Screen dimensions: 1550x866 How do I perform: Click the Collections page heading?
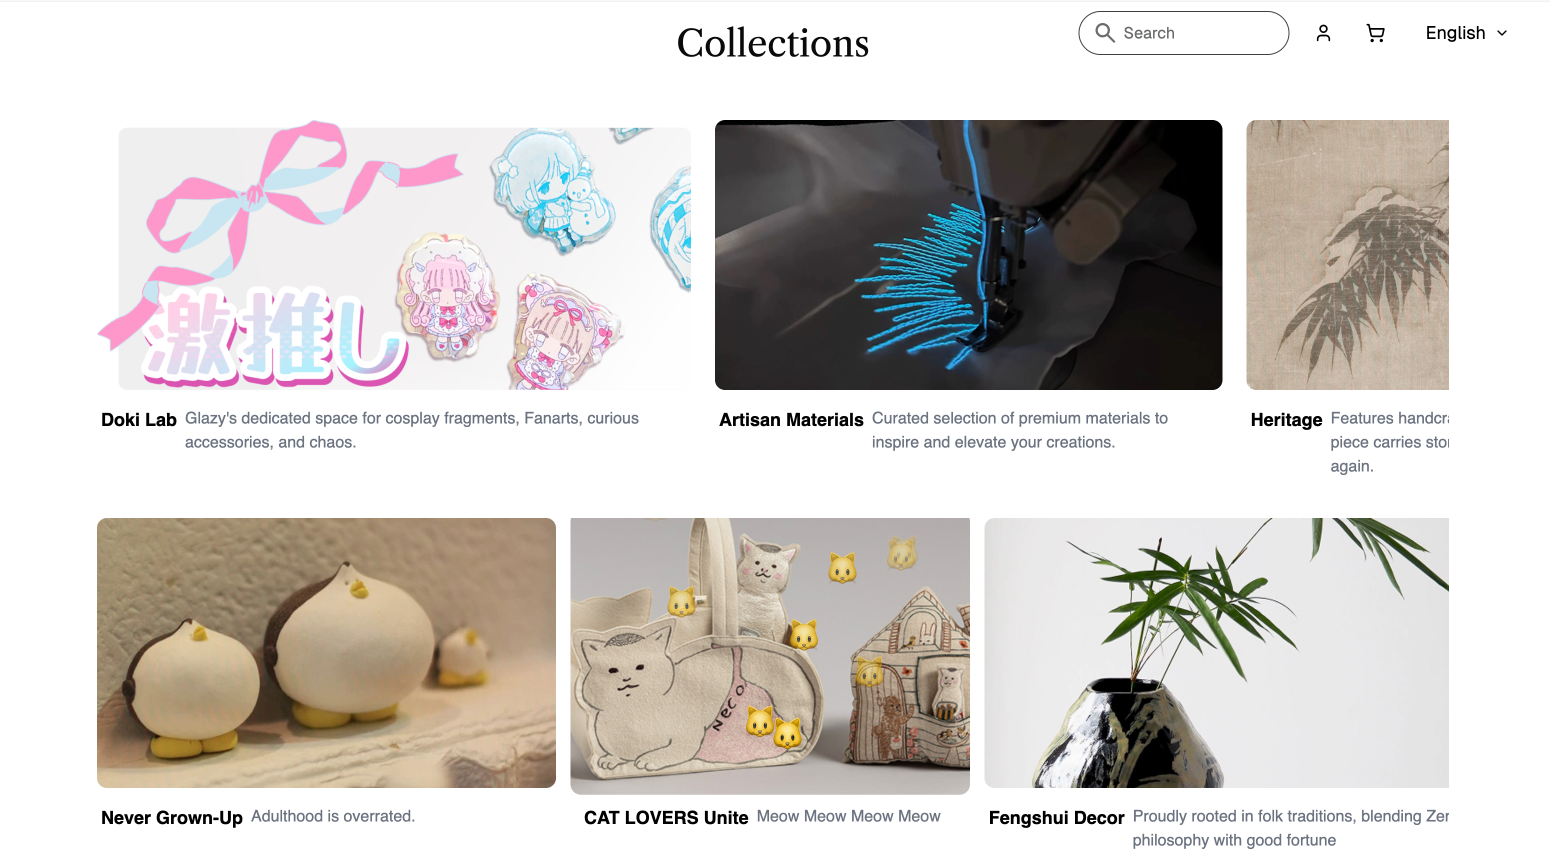coord(773,43)
